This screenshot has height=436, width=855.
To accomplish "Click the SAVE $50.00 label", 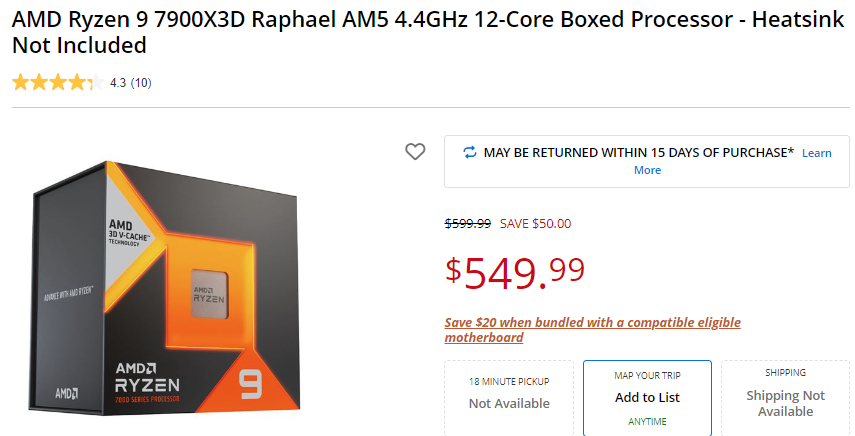I will tap(535, 224).
